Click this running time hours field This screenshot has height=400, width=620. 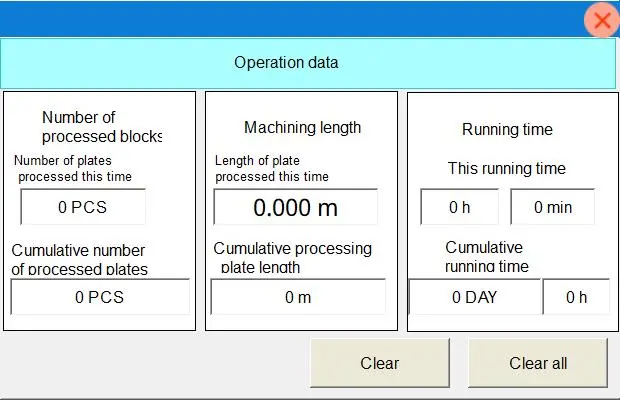(459, 207)
